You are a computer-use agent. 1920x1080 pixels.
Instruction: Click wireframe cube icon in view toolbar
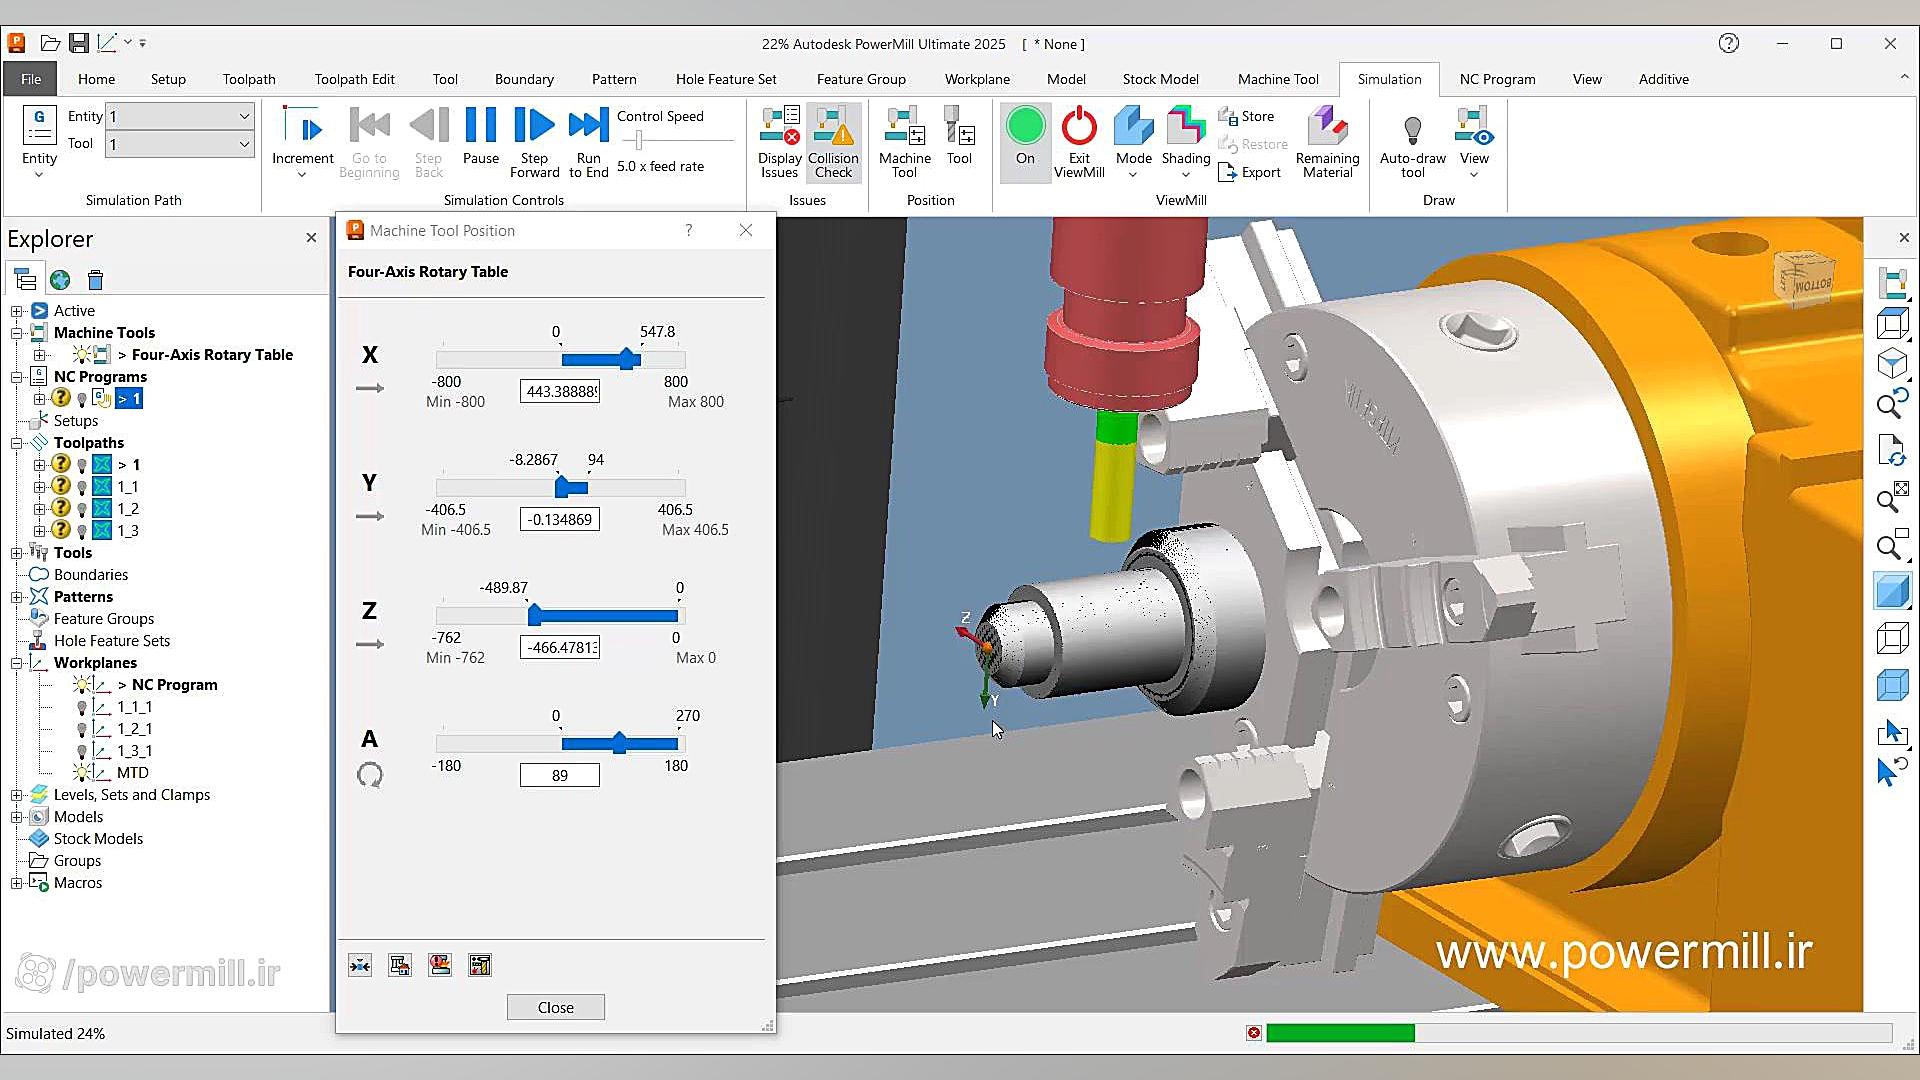[1891, 636]
